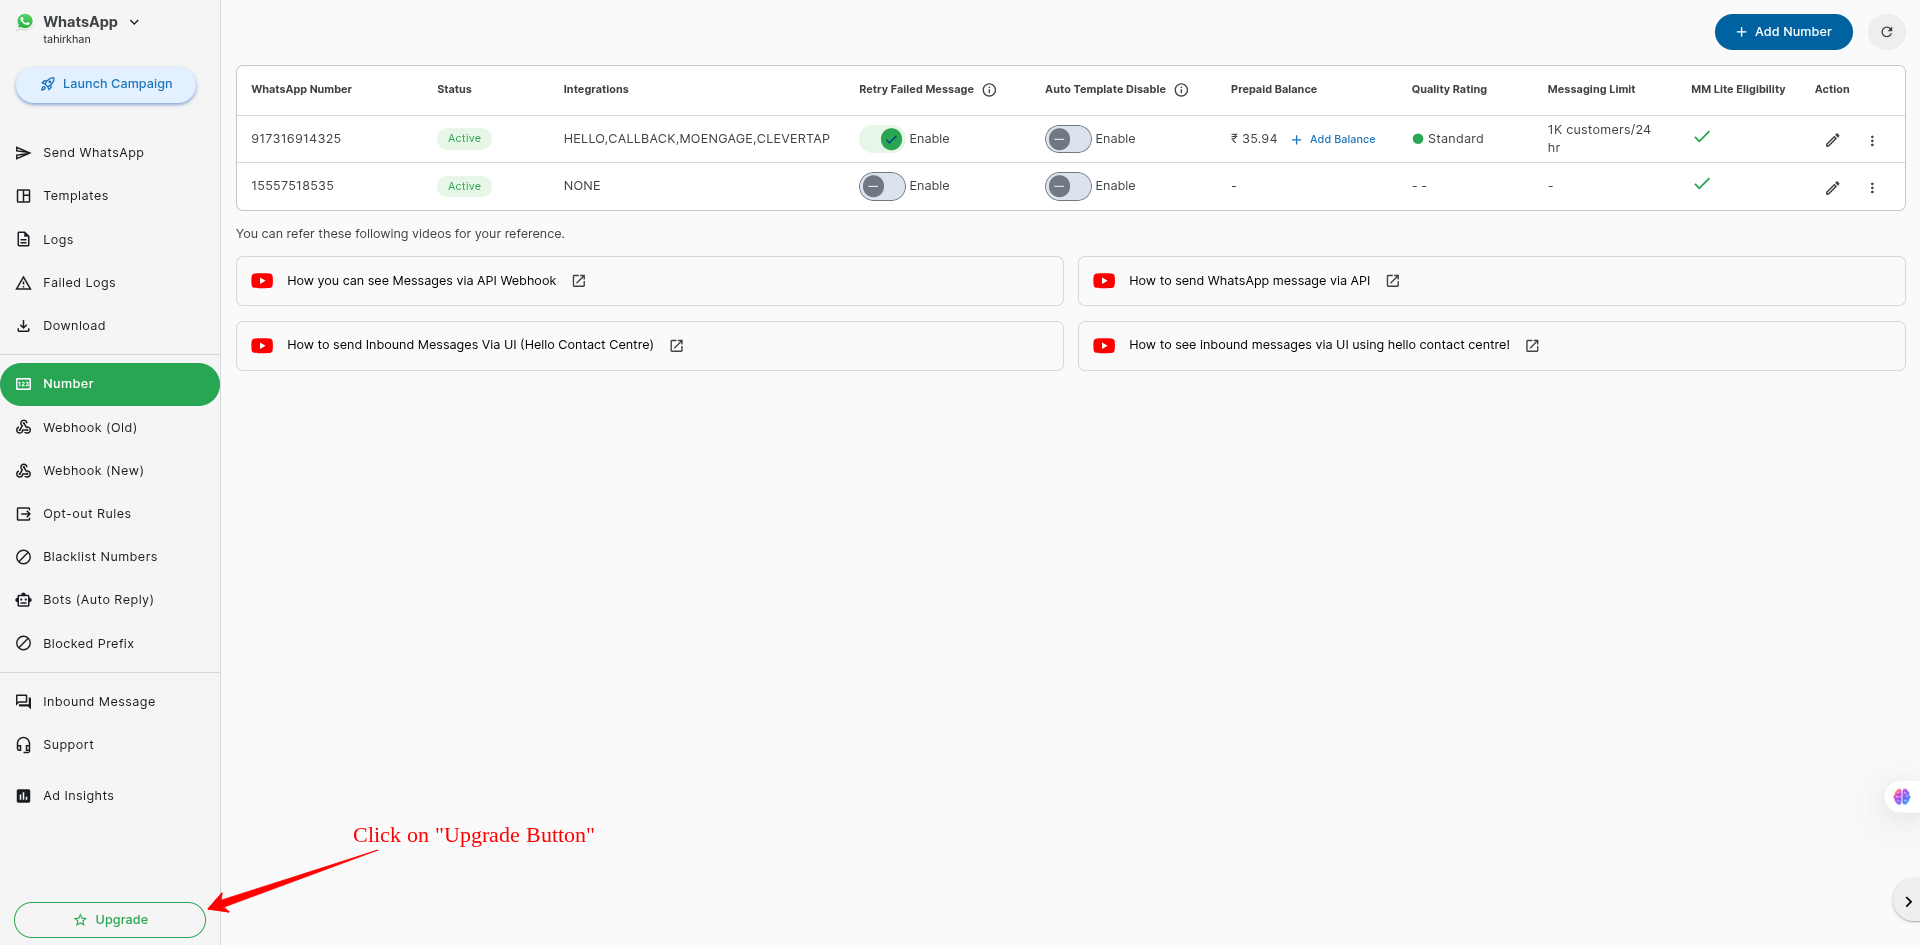Screen dimensions: 1920x945
Task: Open Support page
Action: (110, 745)
